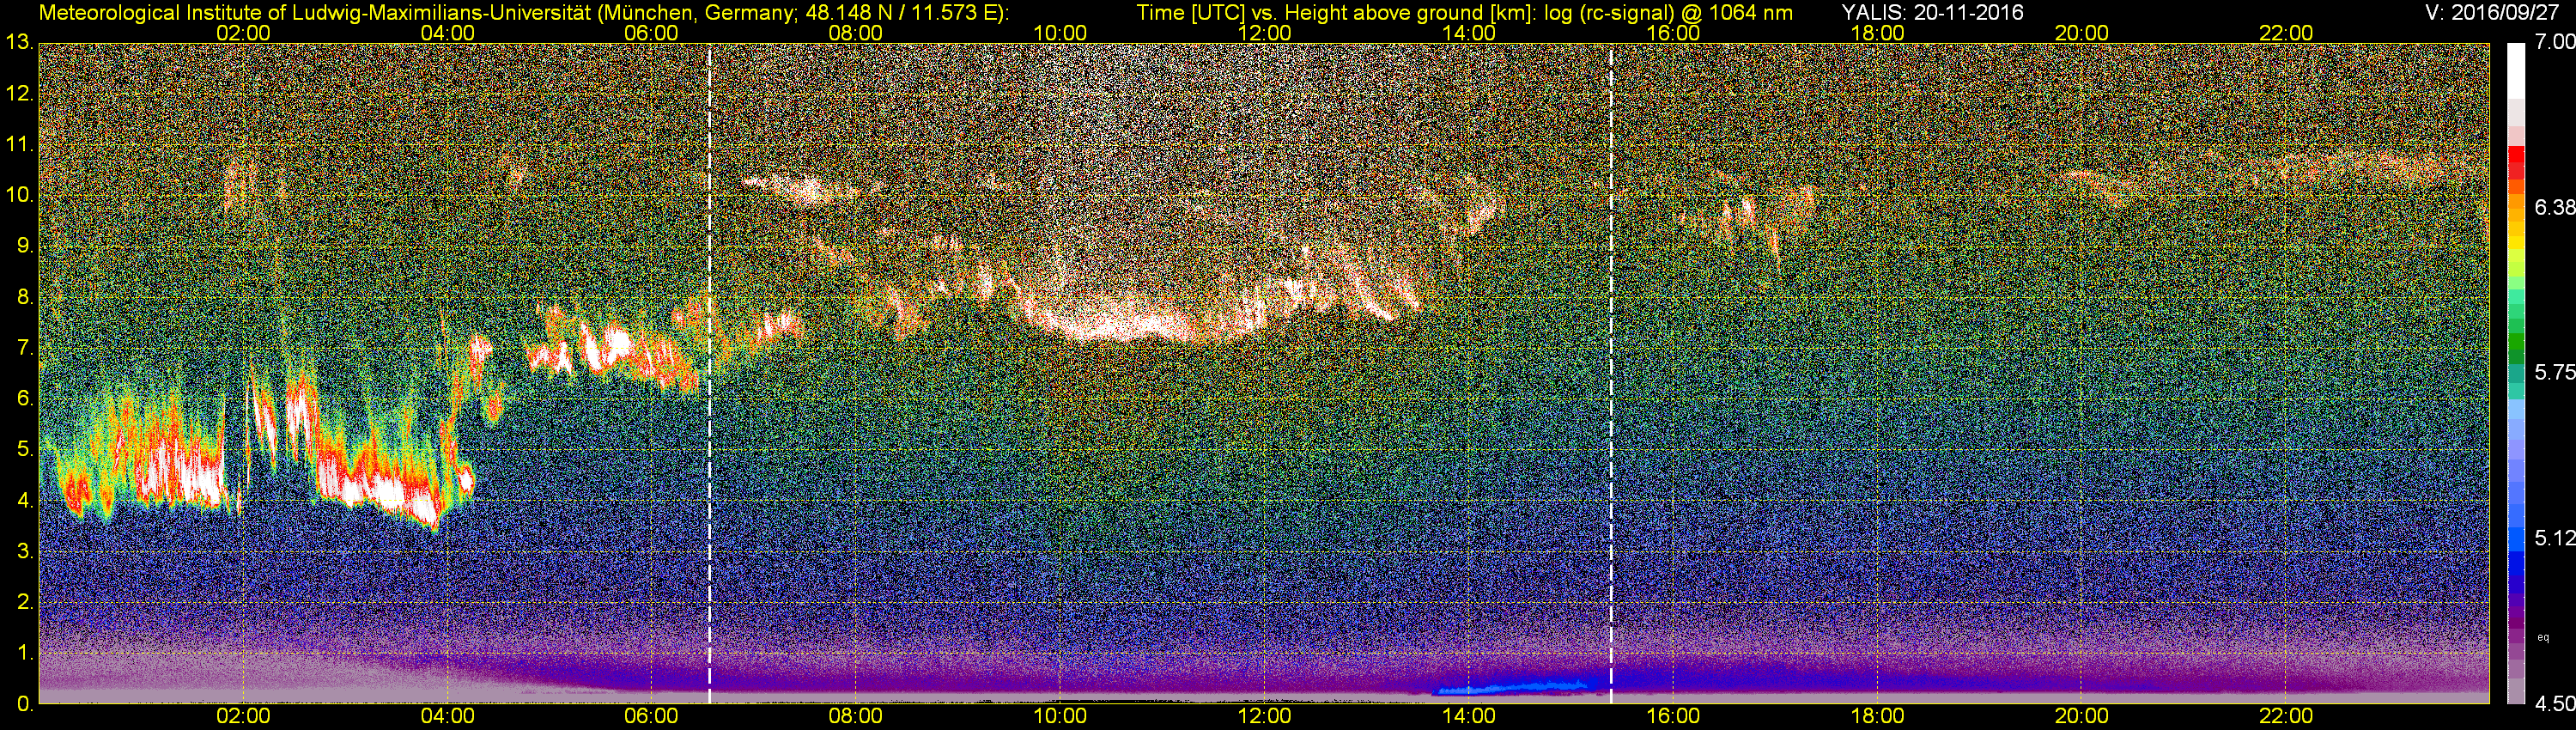The image size is (2576, 730).
Task: Click the 5.12 colorbar value
Action: tap(2555, 538)
